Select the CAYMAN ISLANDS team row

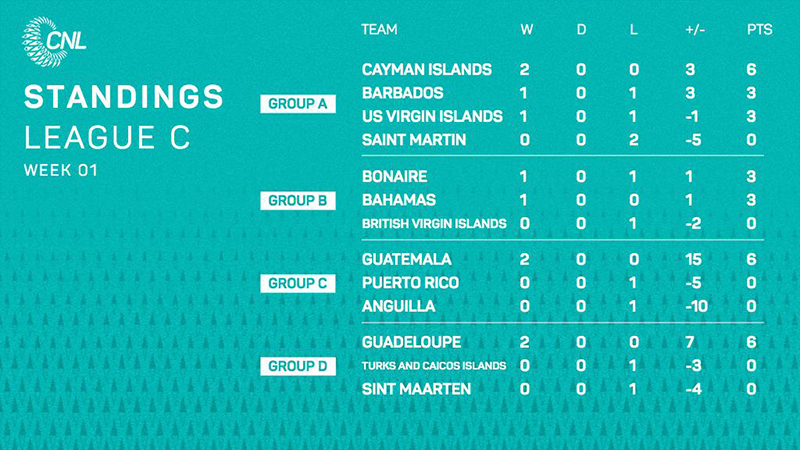point(563,69)
